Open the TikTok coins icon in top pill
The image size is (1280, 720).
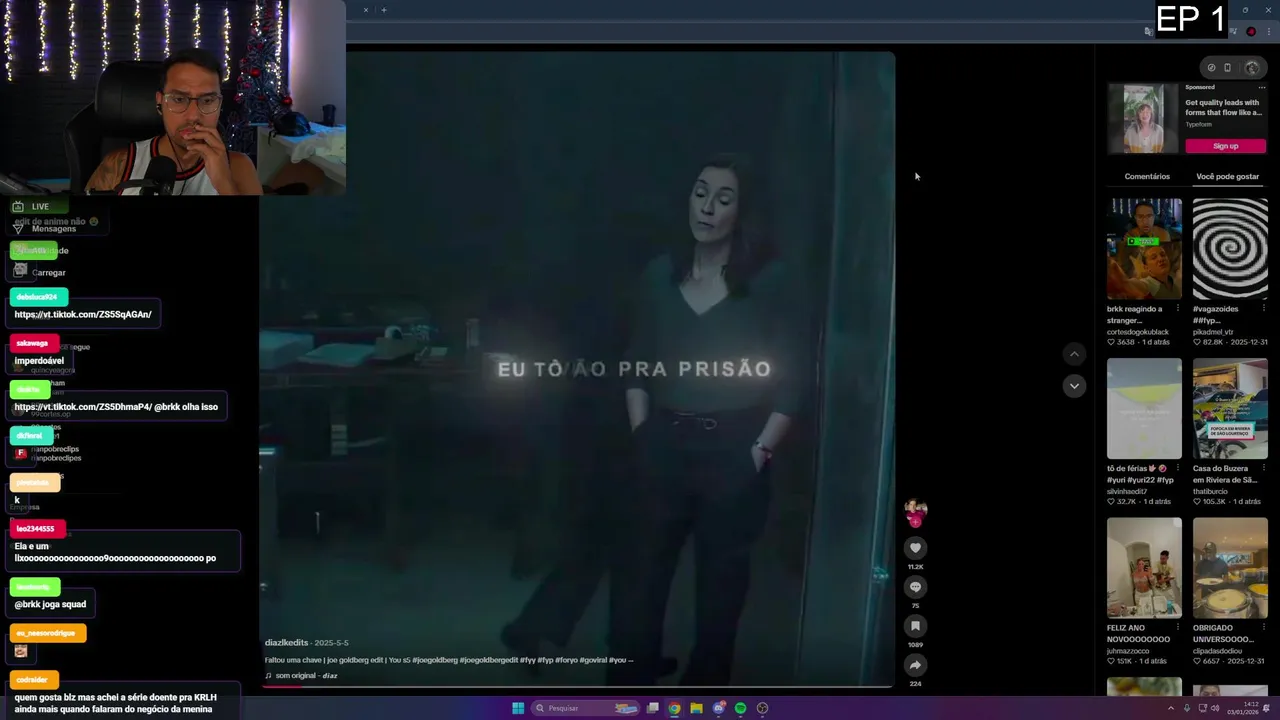point(1211,68)
